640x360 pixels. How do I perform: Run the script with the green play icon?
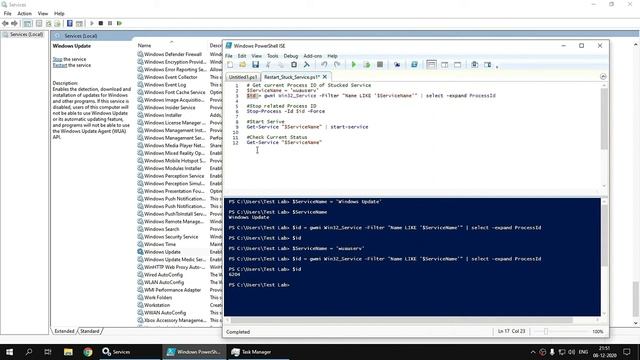point(354,64)
